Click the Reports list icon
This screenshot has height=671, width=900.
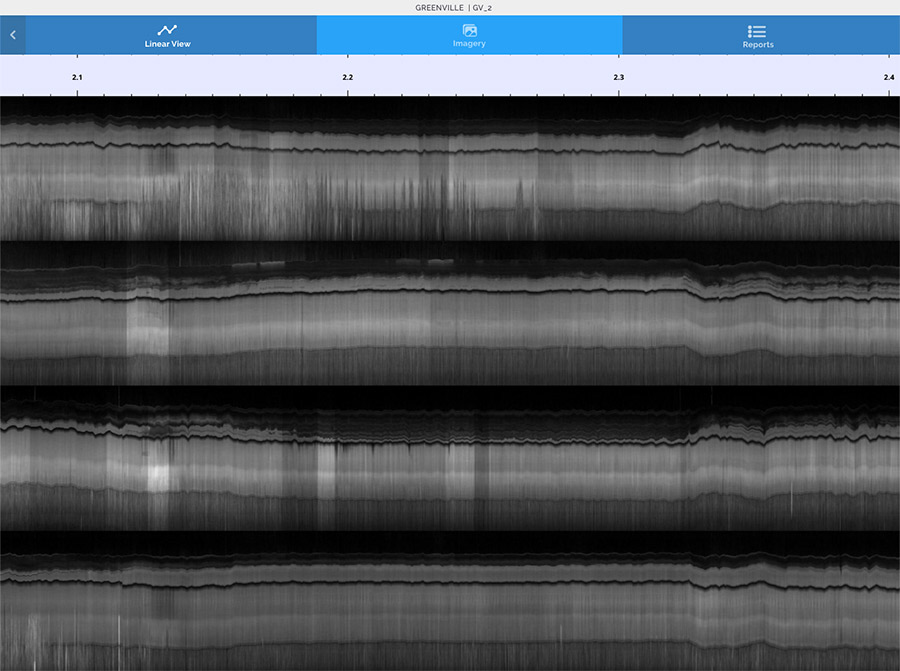point(757,31)
